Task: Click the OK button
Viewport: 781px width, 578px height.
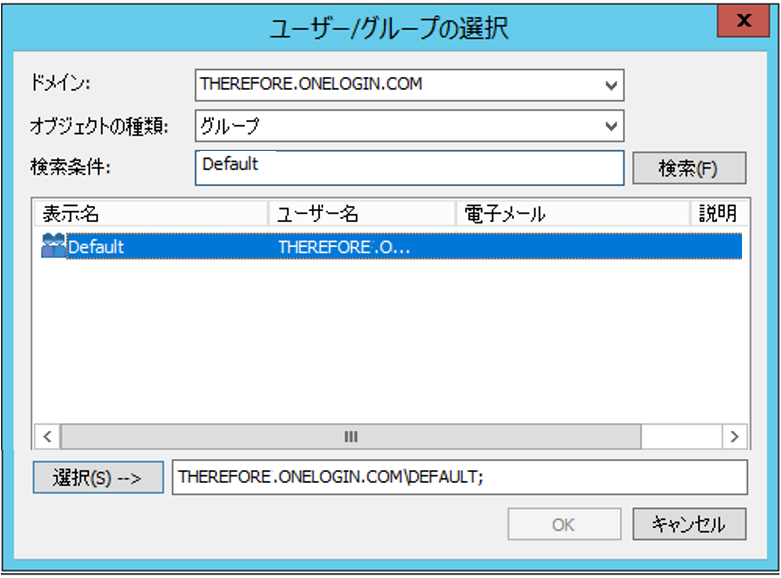Action: click(x=564, y=524)
